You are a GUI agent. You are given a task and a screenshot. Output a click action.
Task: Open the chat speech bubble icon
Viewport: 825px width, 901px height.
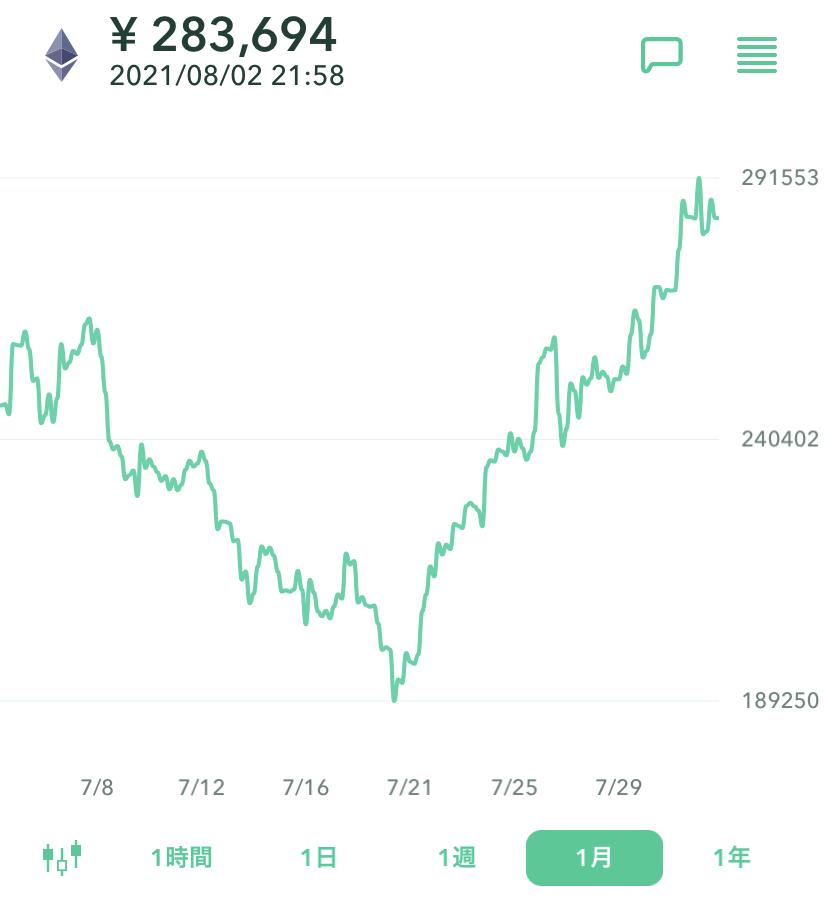(x=661, y=55)
